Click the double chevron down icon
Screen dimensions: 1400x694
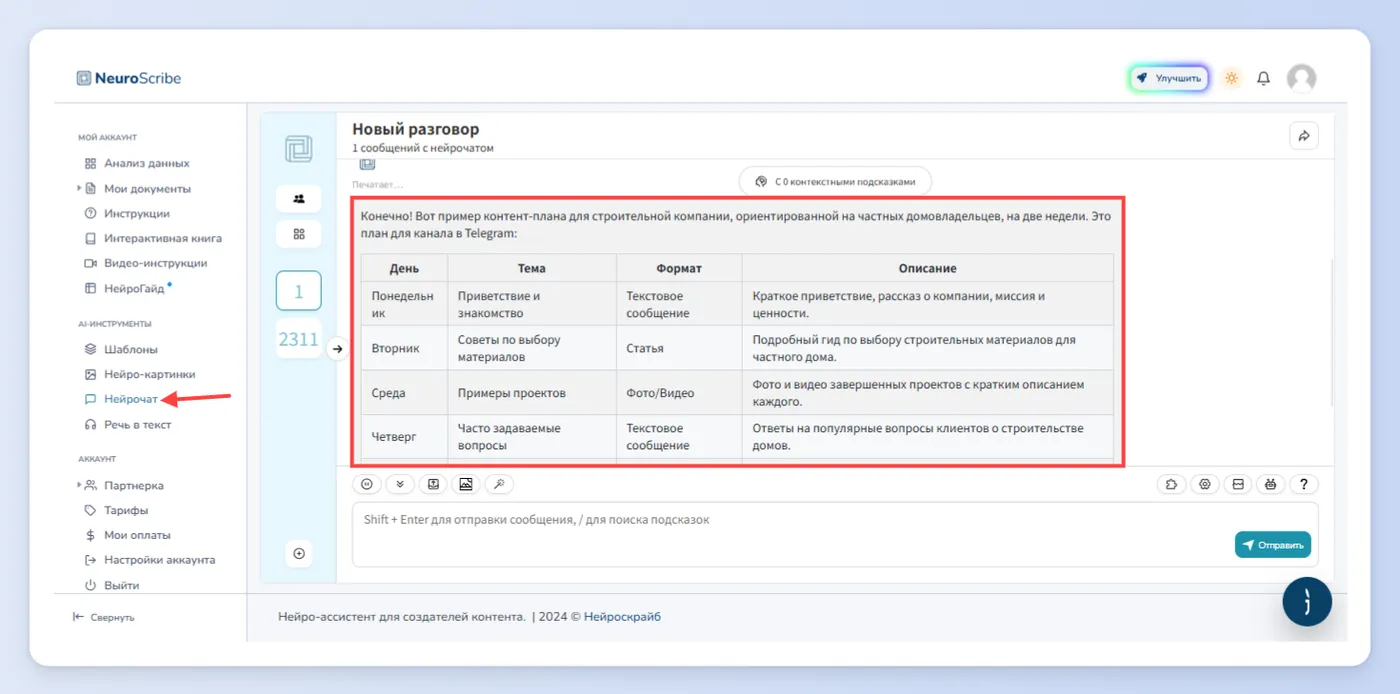[399, 484]
